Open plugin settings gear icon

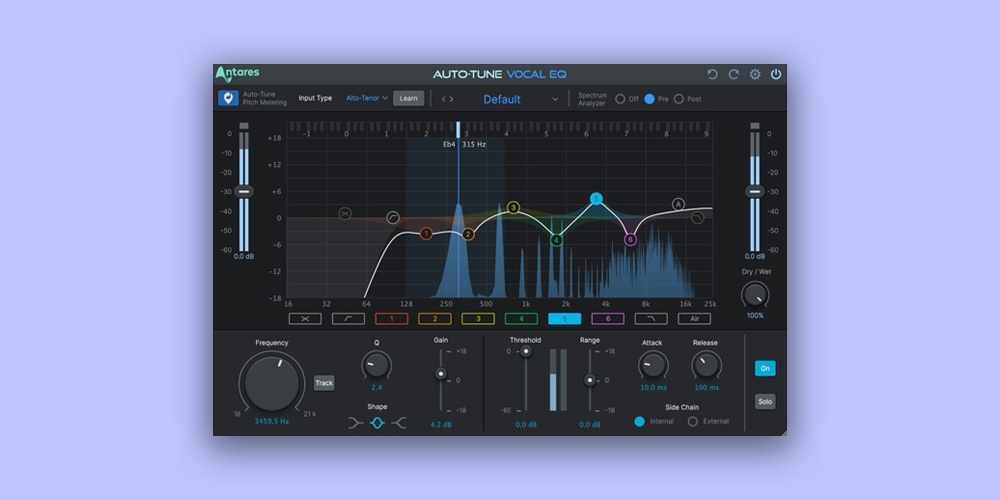pyautogui.click(x=755, y=75)
